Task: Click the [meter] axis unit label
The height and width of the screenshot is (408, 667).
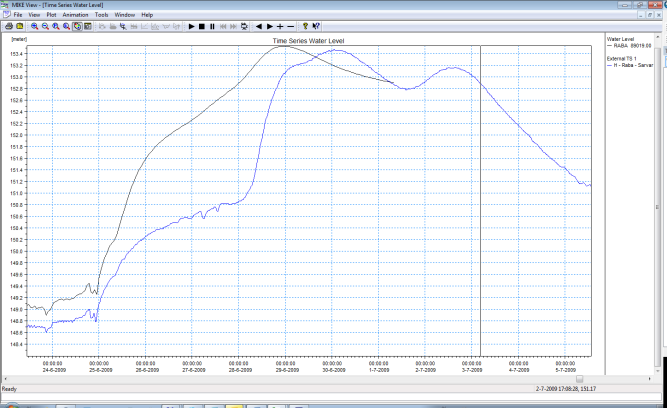Action: pyautogui.click(x=19, y=39)
